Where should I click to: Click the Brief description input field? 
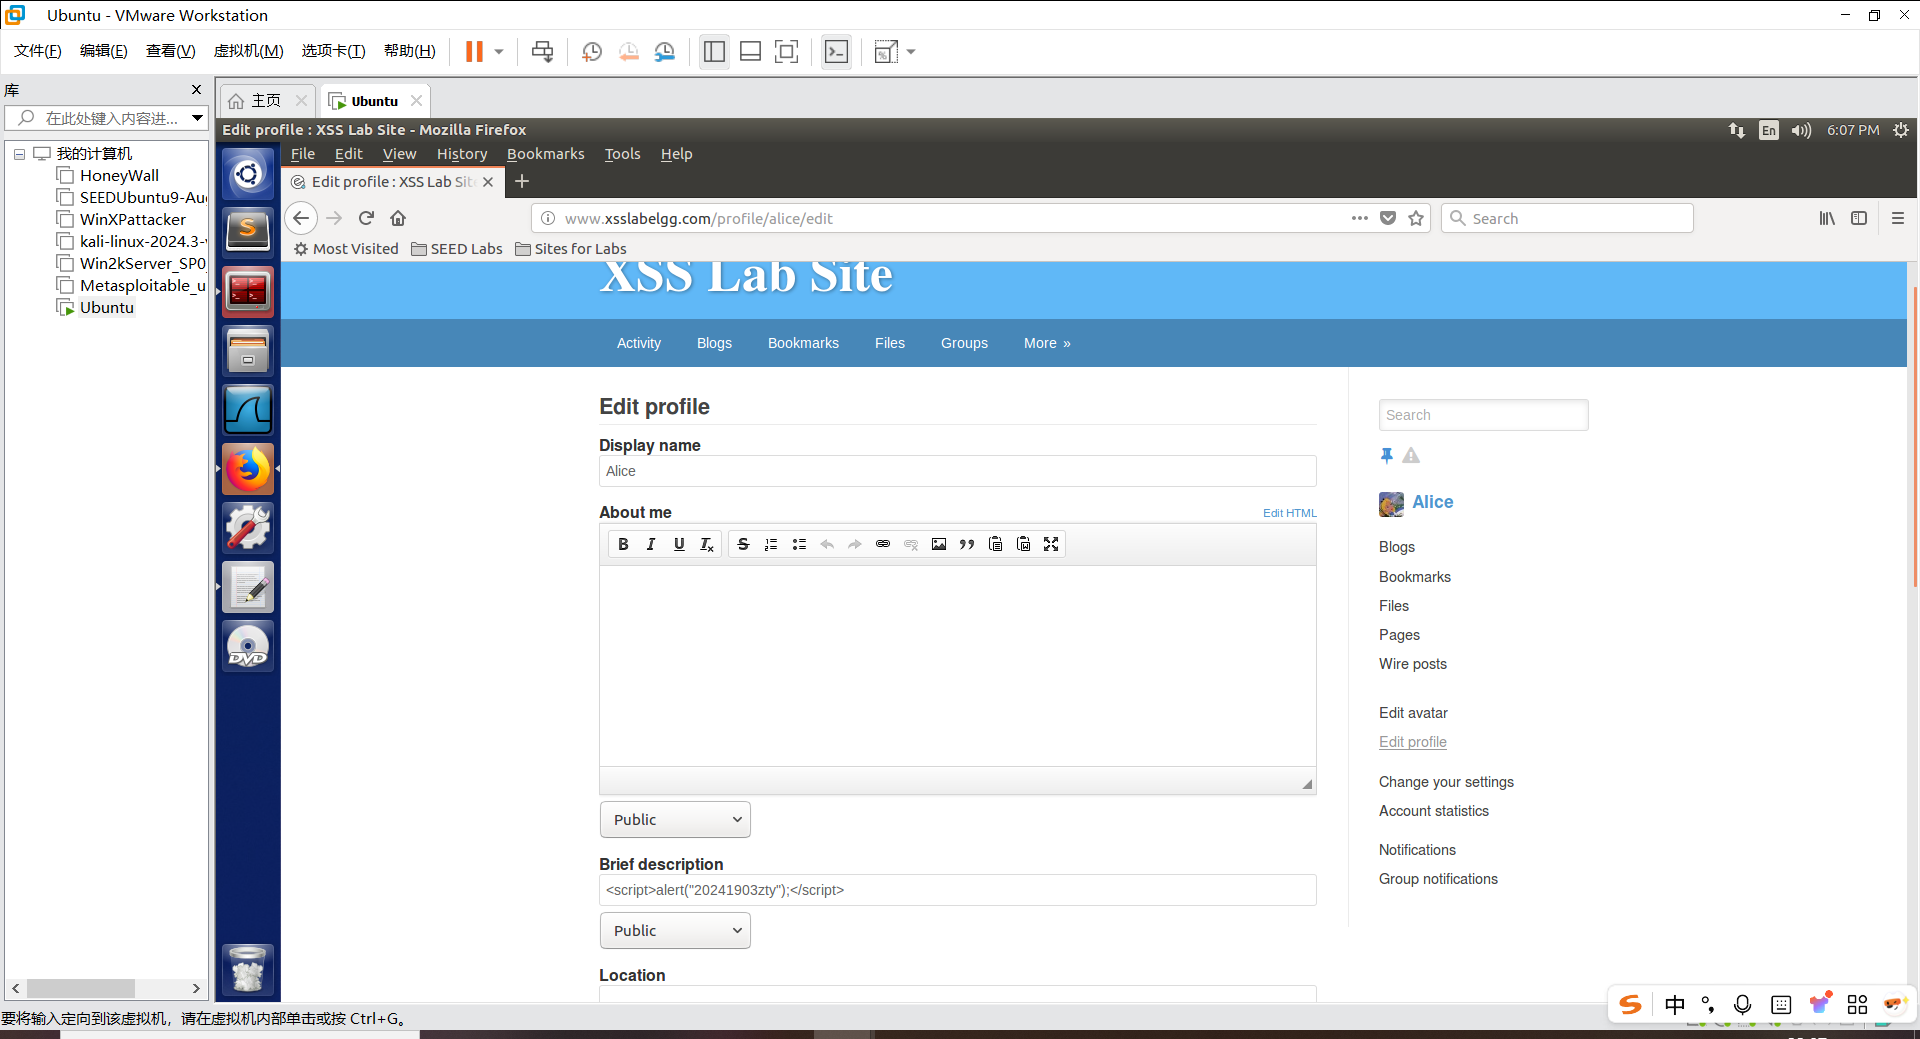[x=958, y=890]
